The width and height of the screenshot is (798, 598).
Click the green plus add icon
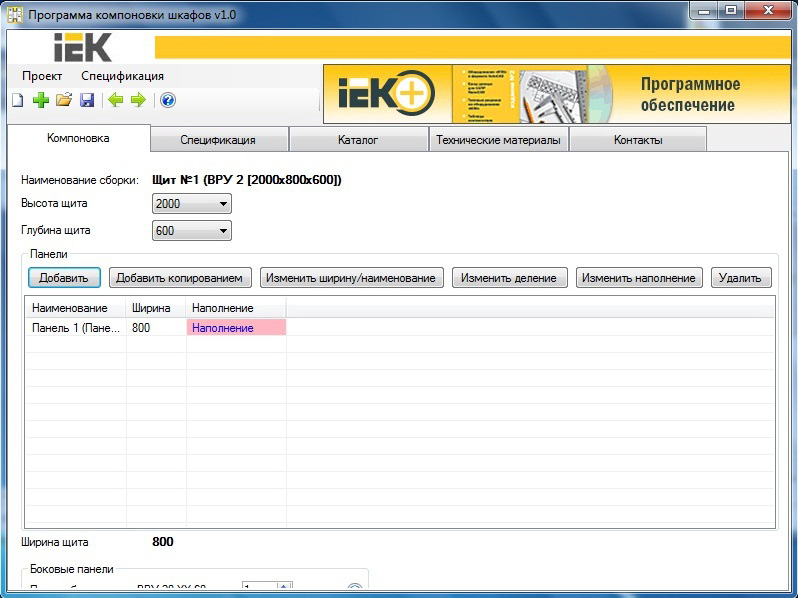(x=40, y=100)
